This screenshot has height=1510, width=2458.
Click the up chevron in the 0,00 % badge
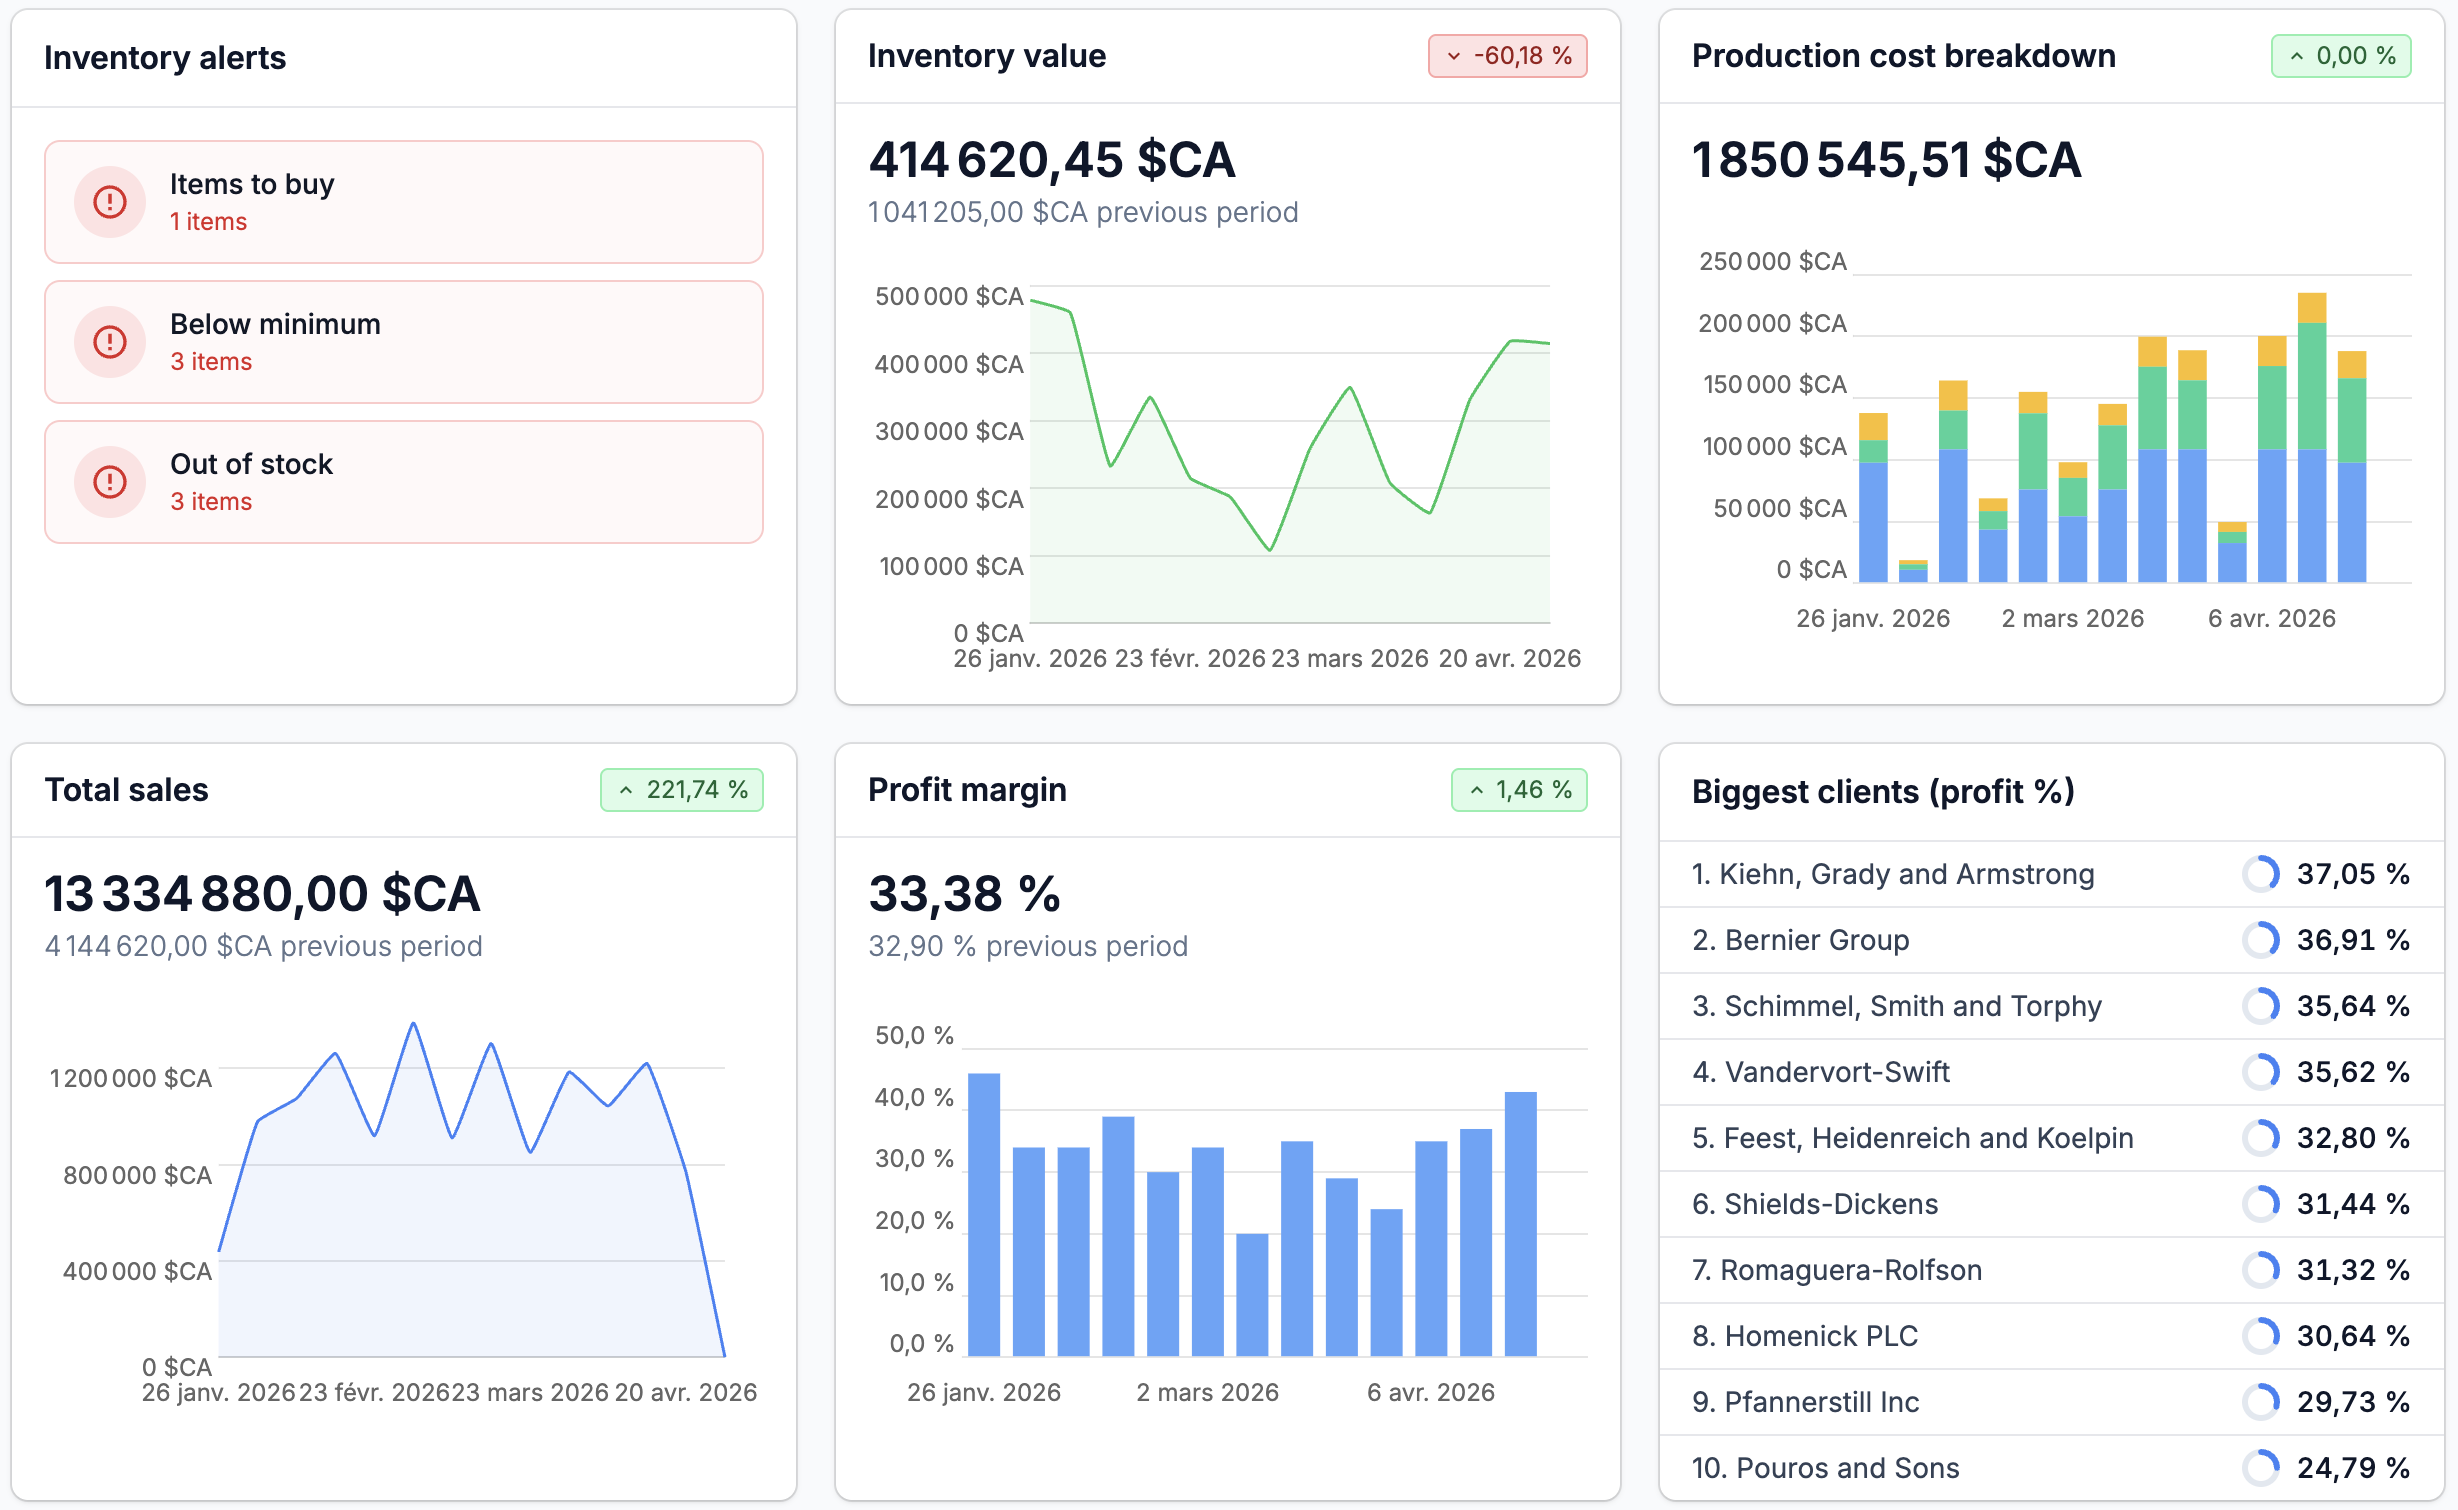coord(2297,56)
